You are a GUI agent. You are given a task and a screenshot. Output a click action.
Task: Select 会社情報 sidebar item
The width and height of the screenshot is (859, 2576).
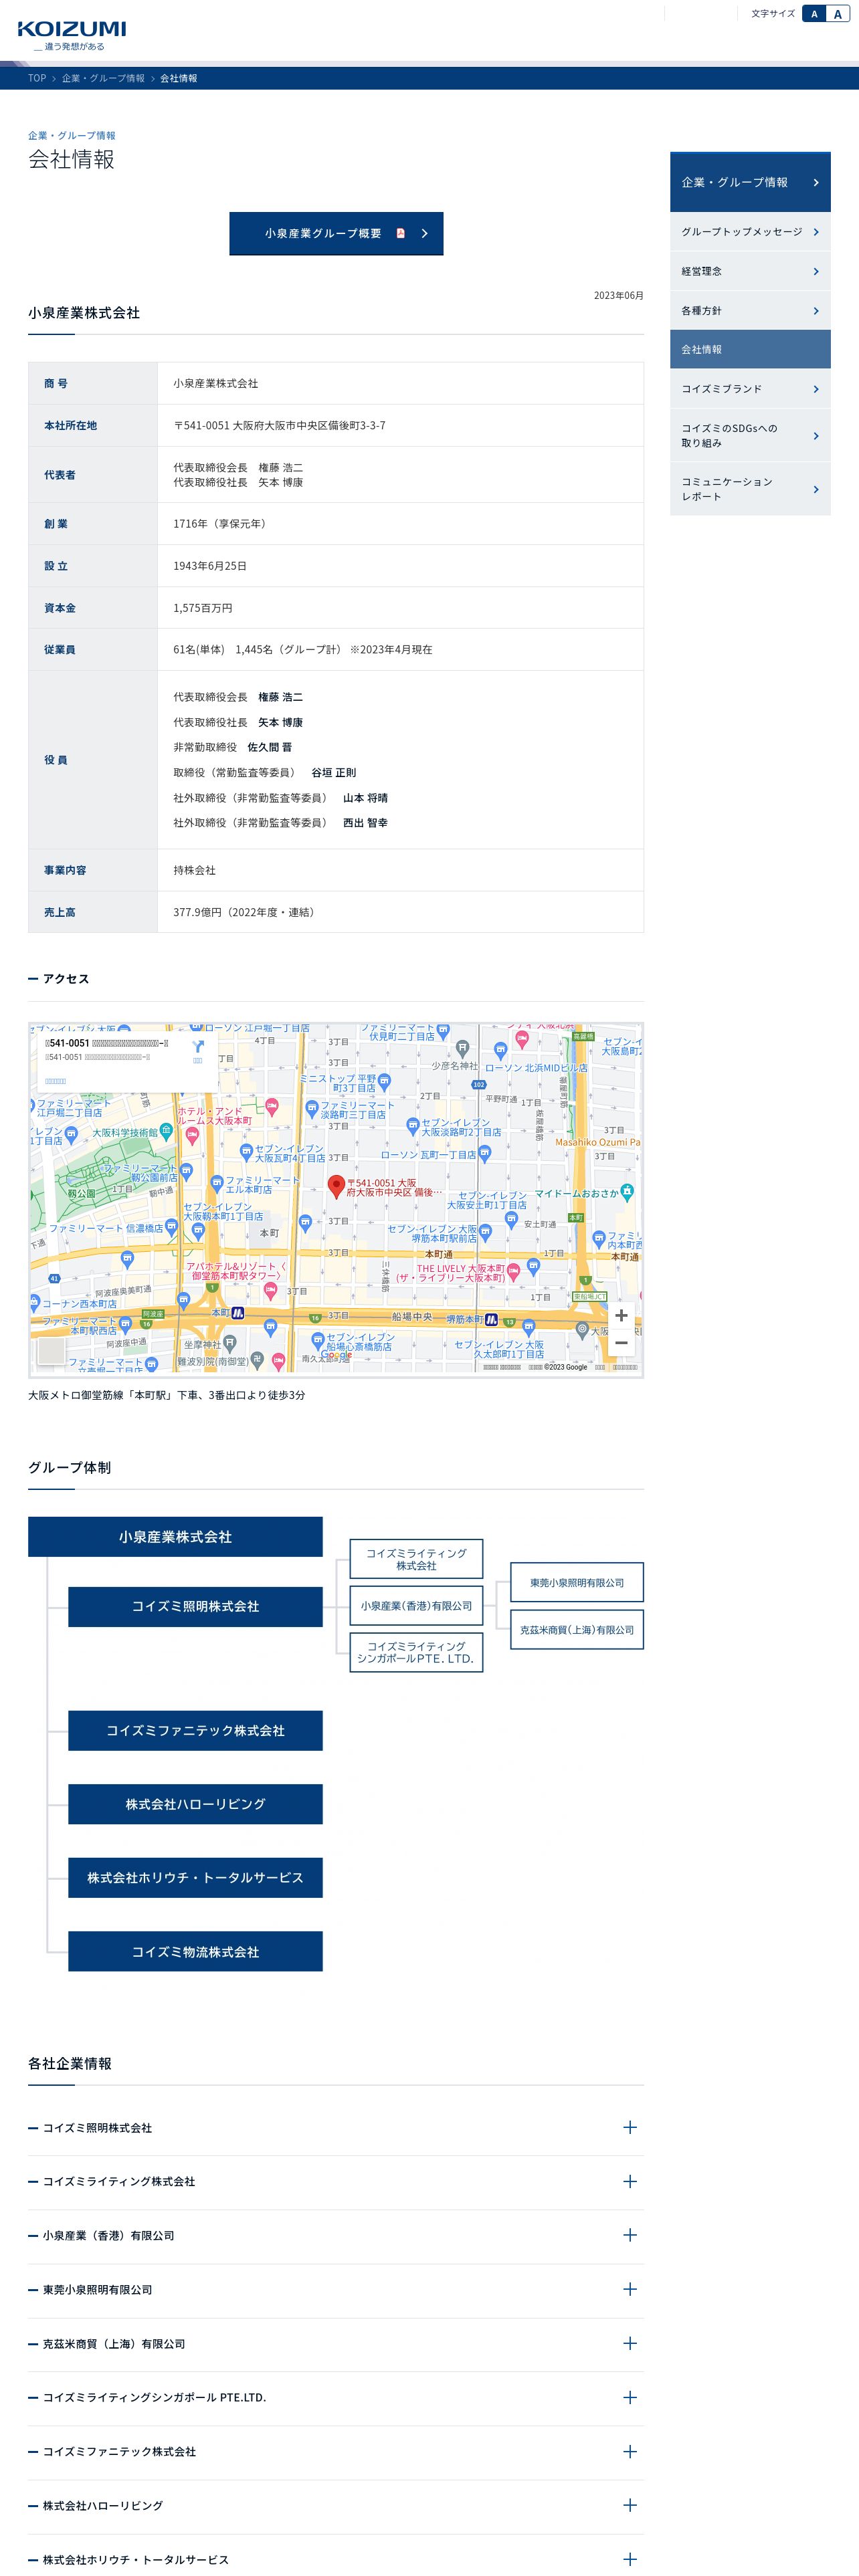(x=750, y=349)
